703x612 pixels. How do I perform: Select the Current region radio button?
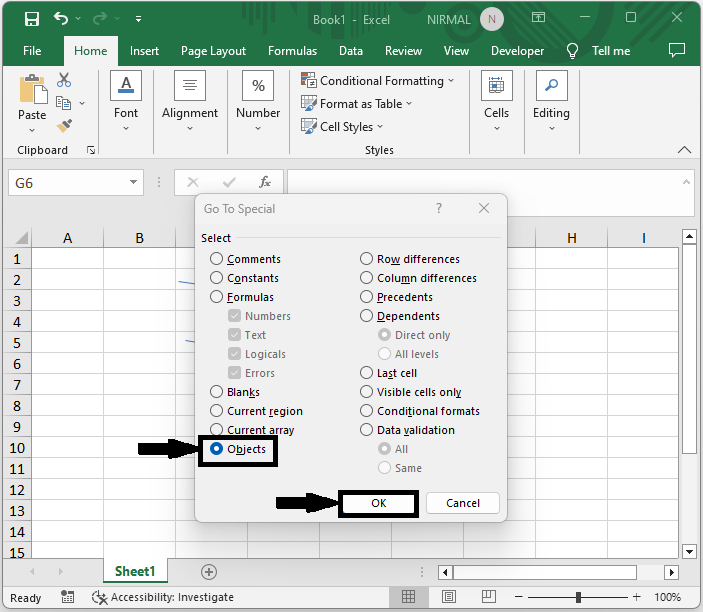(217, 411)
